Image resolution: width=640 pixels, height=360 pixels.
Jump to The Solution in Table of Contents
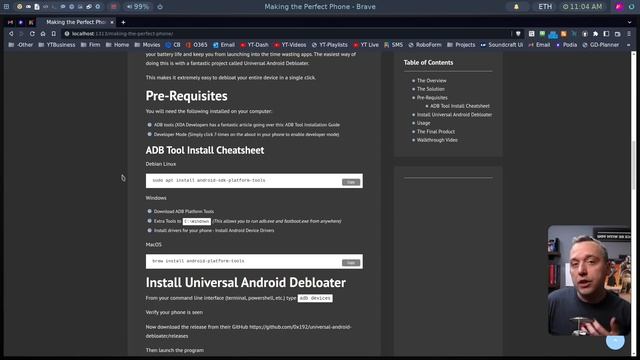coord(431,89)
